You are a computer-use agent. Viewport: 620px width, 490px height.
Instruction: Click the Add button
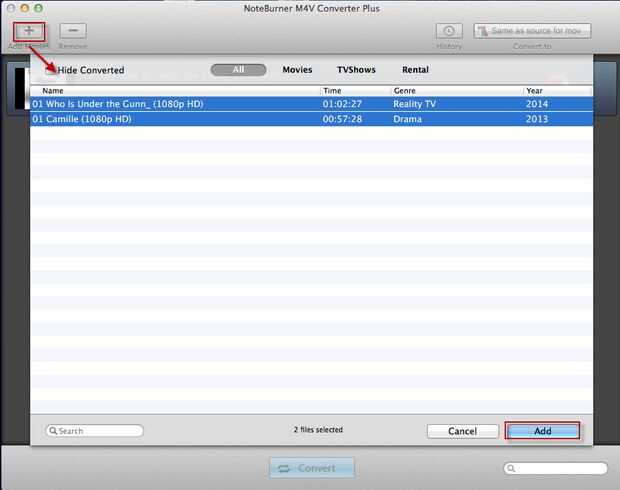tap(542, 431)
